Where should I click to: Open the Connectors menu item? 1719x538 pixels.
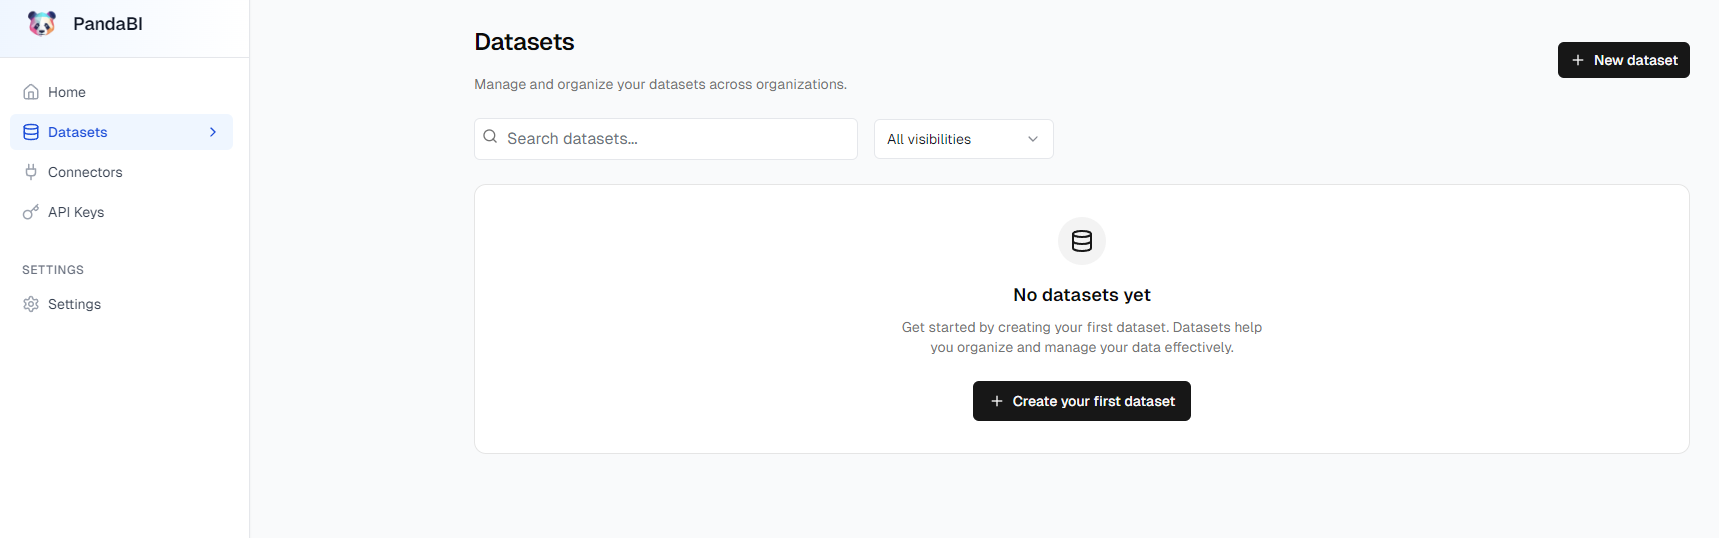[x=85, y=172]
